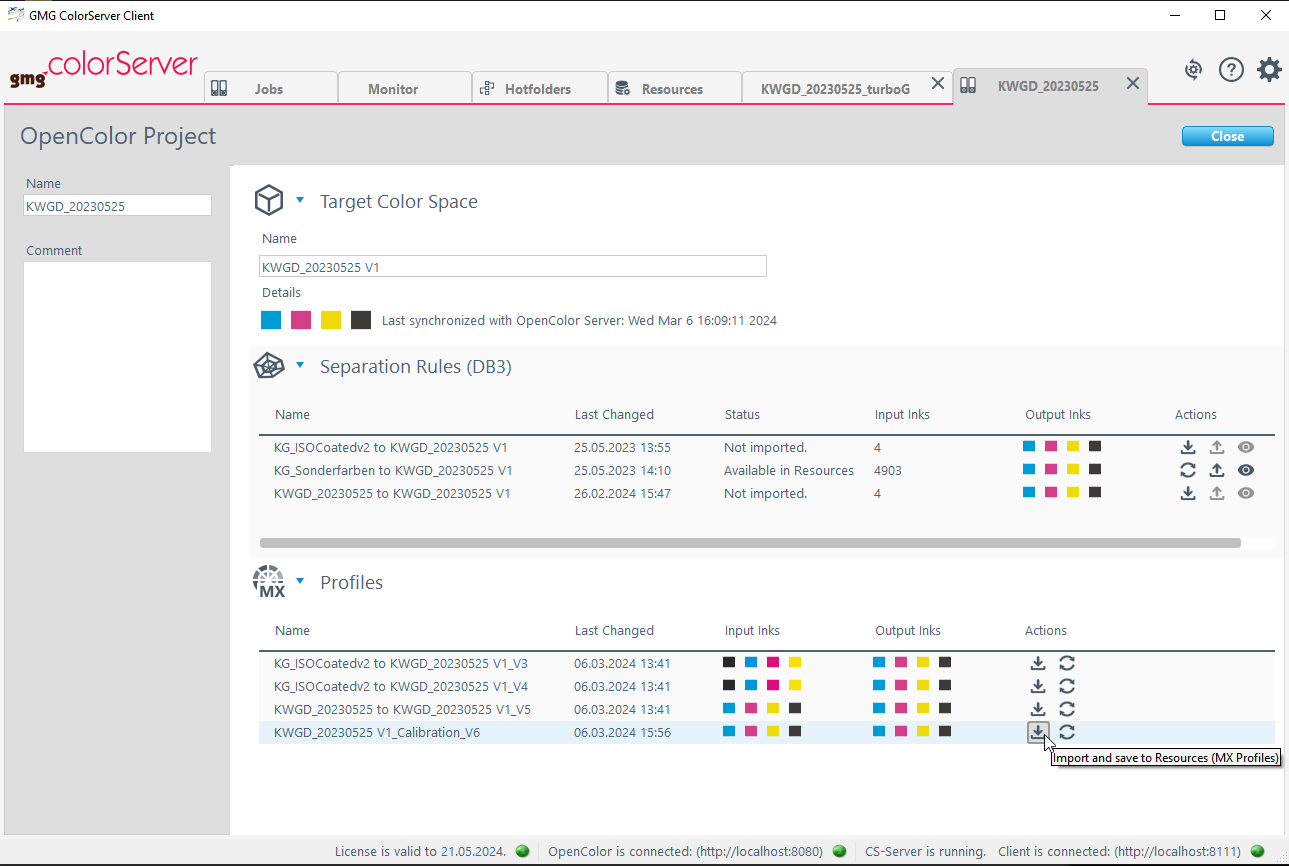Import KWGD_20230525 to KWGD_20230525 V1 separation rule

click(1188, 493)
